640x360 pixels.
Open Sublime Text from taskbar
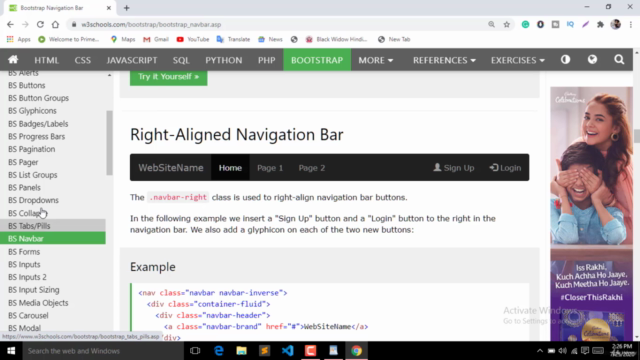click(x=264, y=351)
